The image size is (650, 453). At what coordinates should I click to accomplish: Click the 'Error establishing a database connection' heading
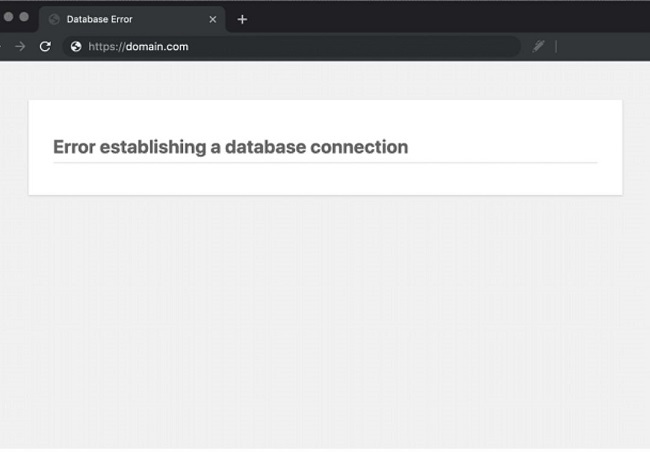coord(230,147)
